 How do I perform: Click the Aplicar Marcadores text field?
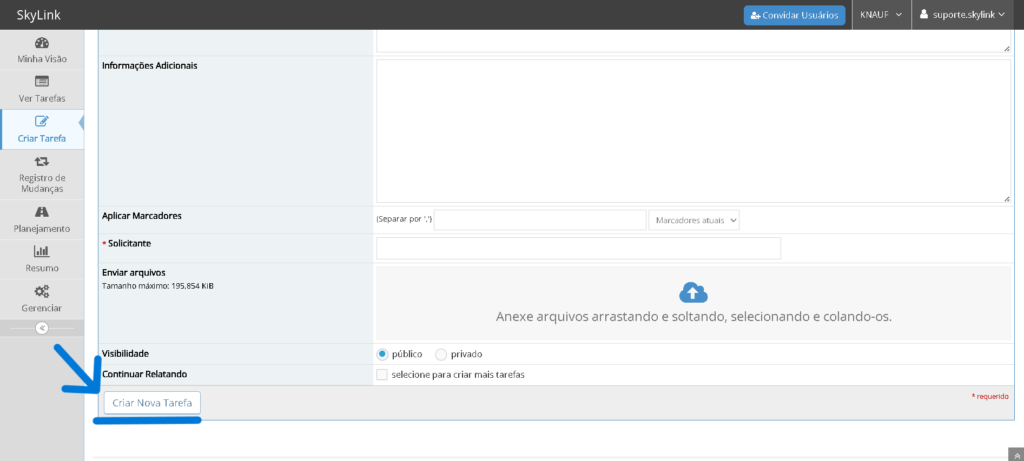pos(540,220)
